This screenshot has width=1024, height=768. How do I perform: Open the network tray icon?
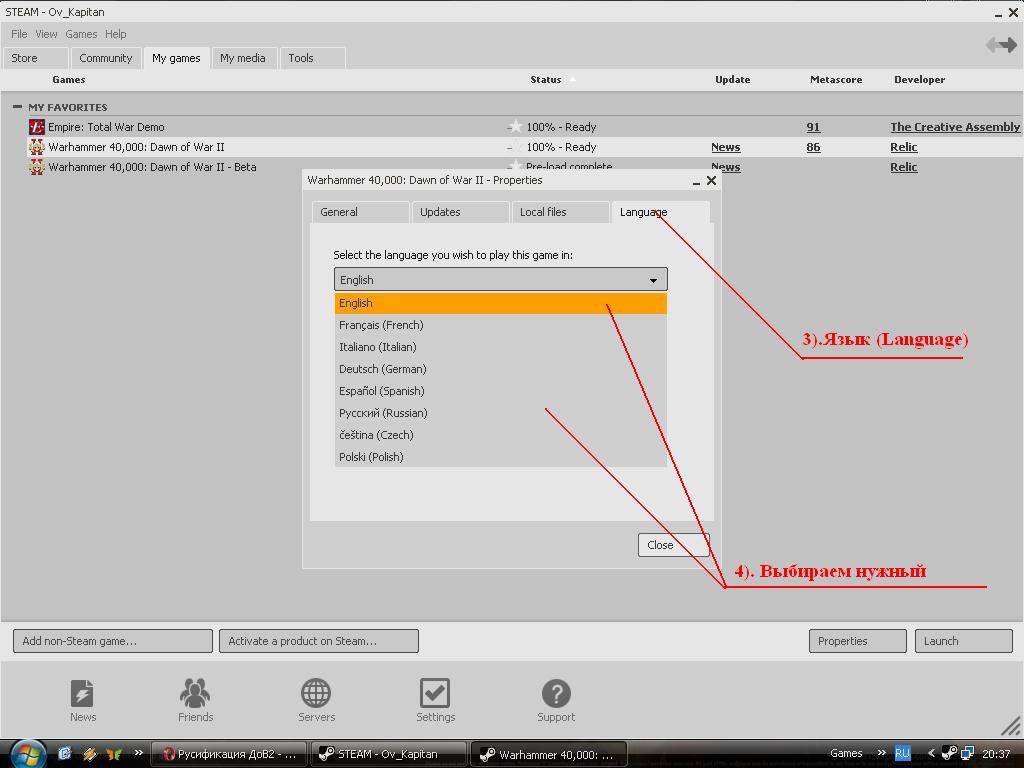tap(967, 754)
